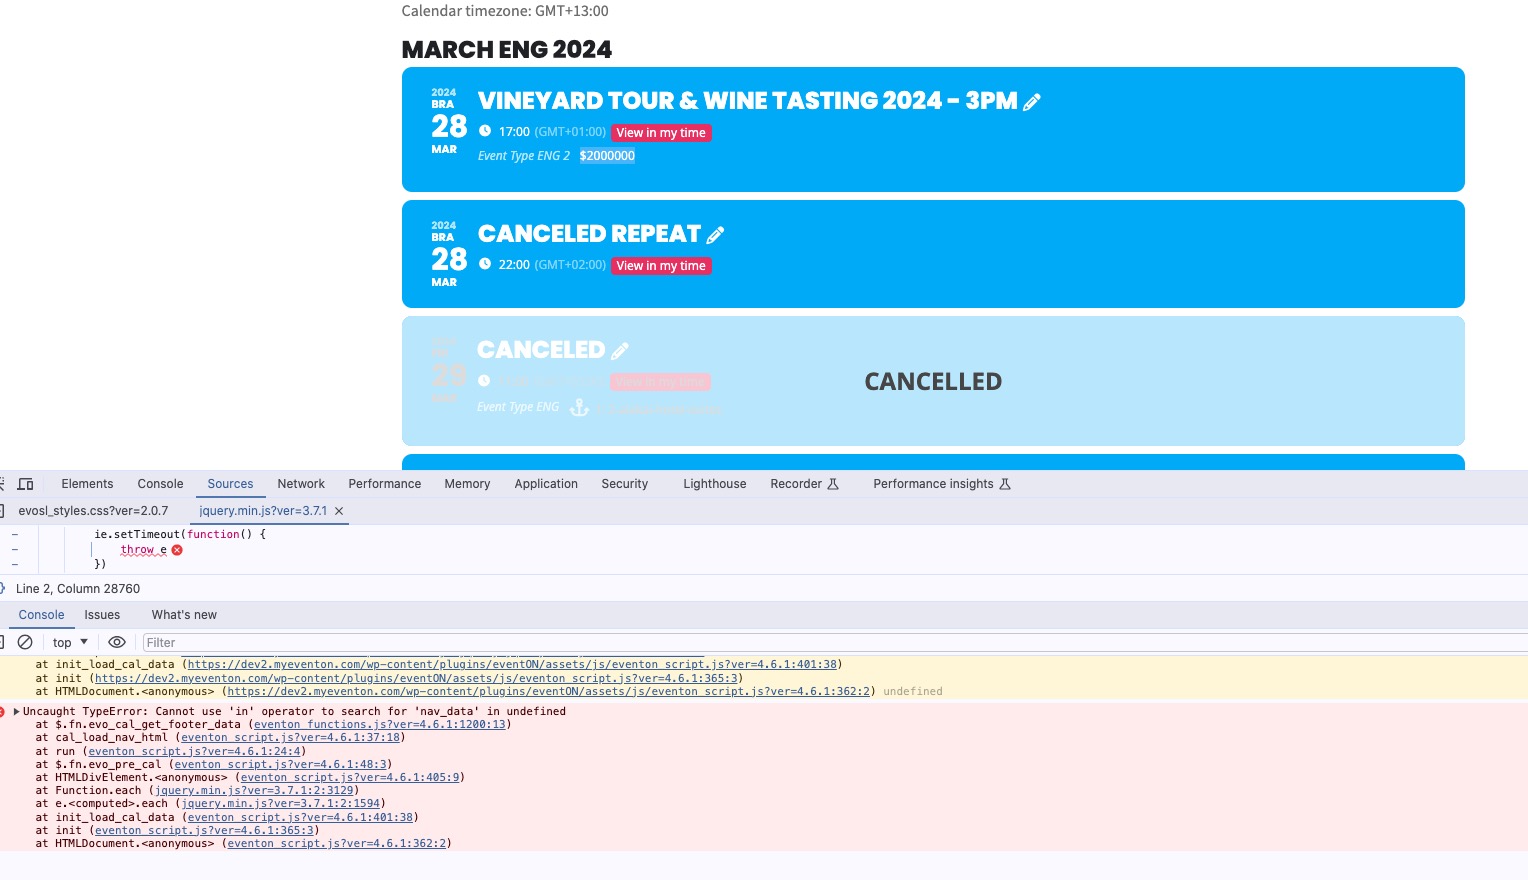Expand the Uncaught TypeError message triangle
1528x880 pixels.
pyautogui.click(x=16, y=711)
